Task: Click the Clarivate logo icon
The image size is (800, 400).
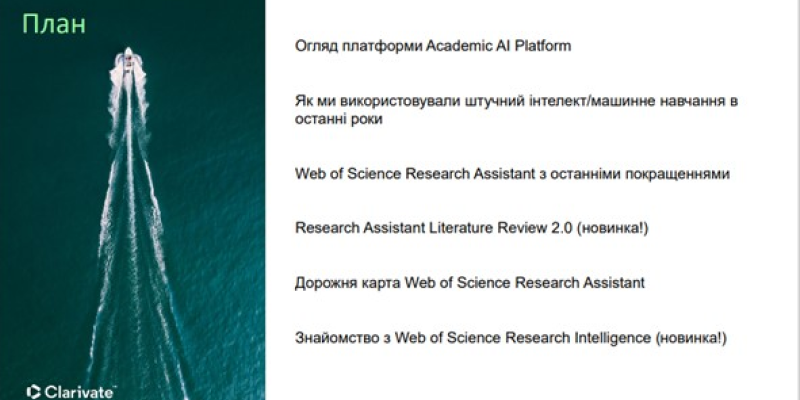Action: point(33,391)
